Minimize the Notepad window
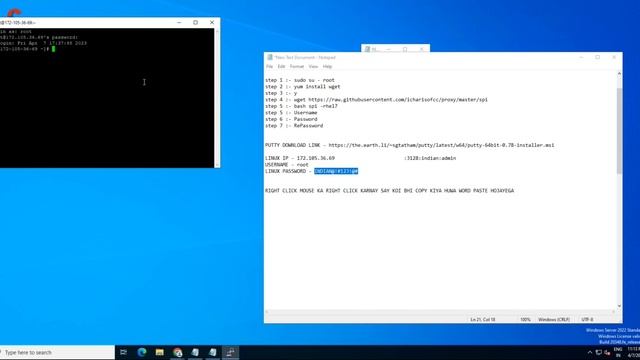Viewport: 640px width, 360px height. tap(581, 58)
